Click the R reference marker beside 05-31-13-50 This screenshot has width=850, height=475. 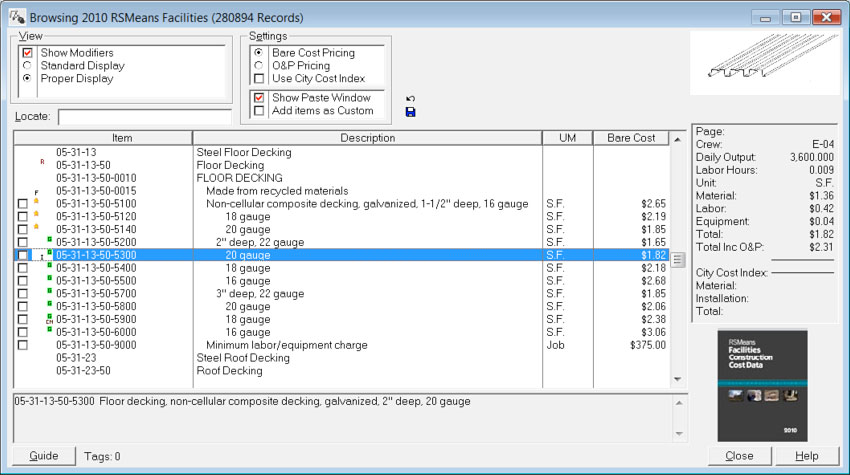point(42,162)
